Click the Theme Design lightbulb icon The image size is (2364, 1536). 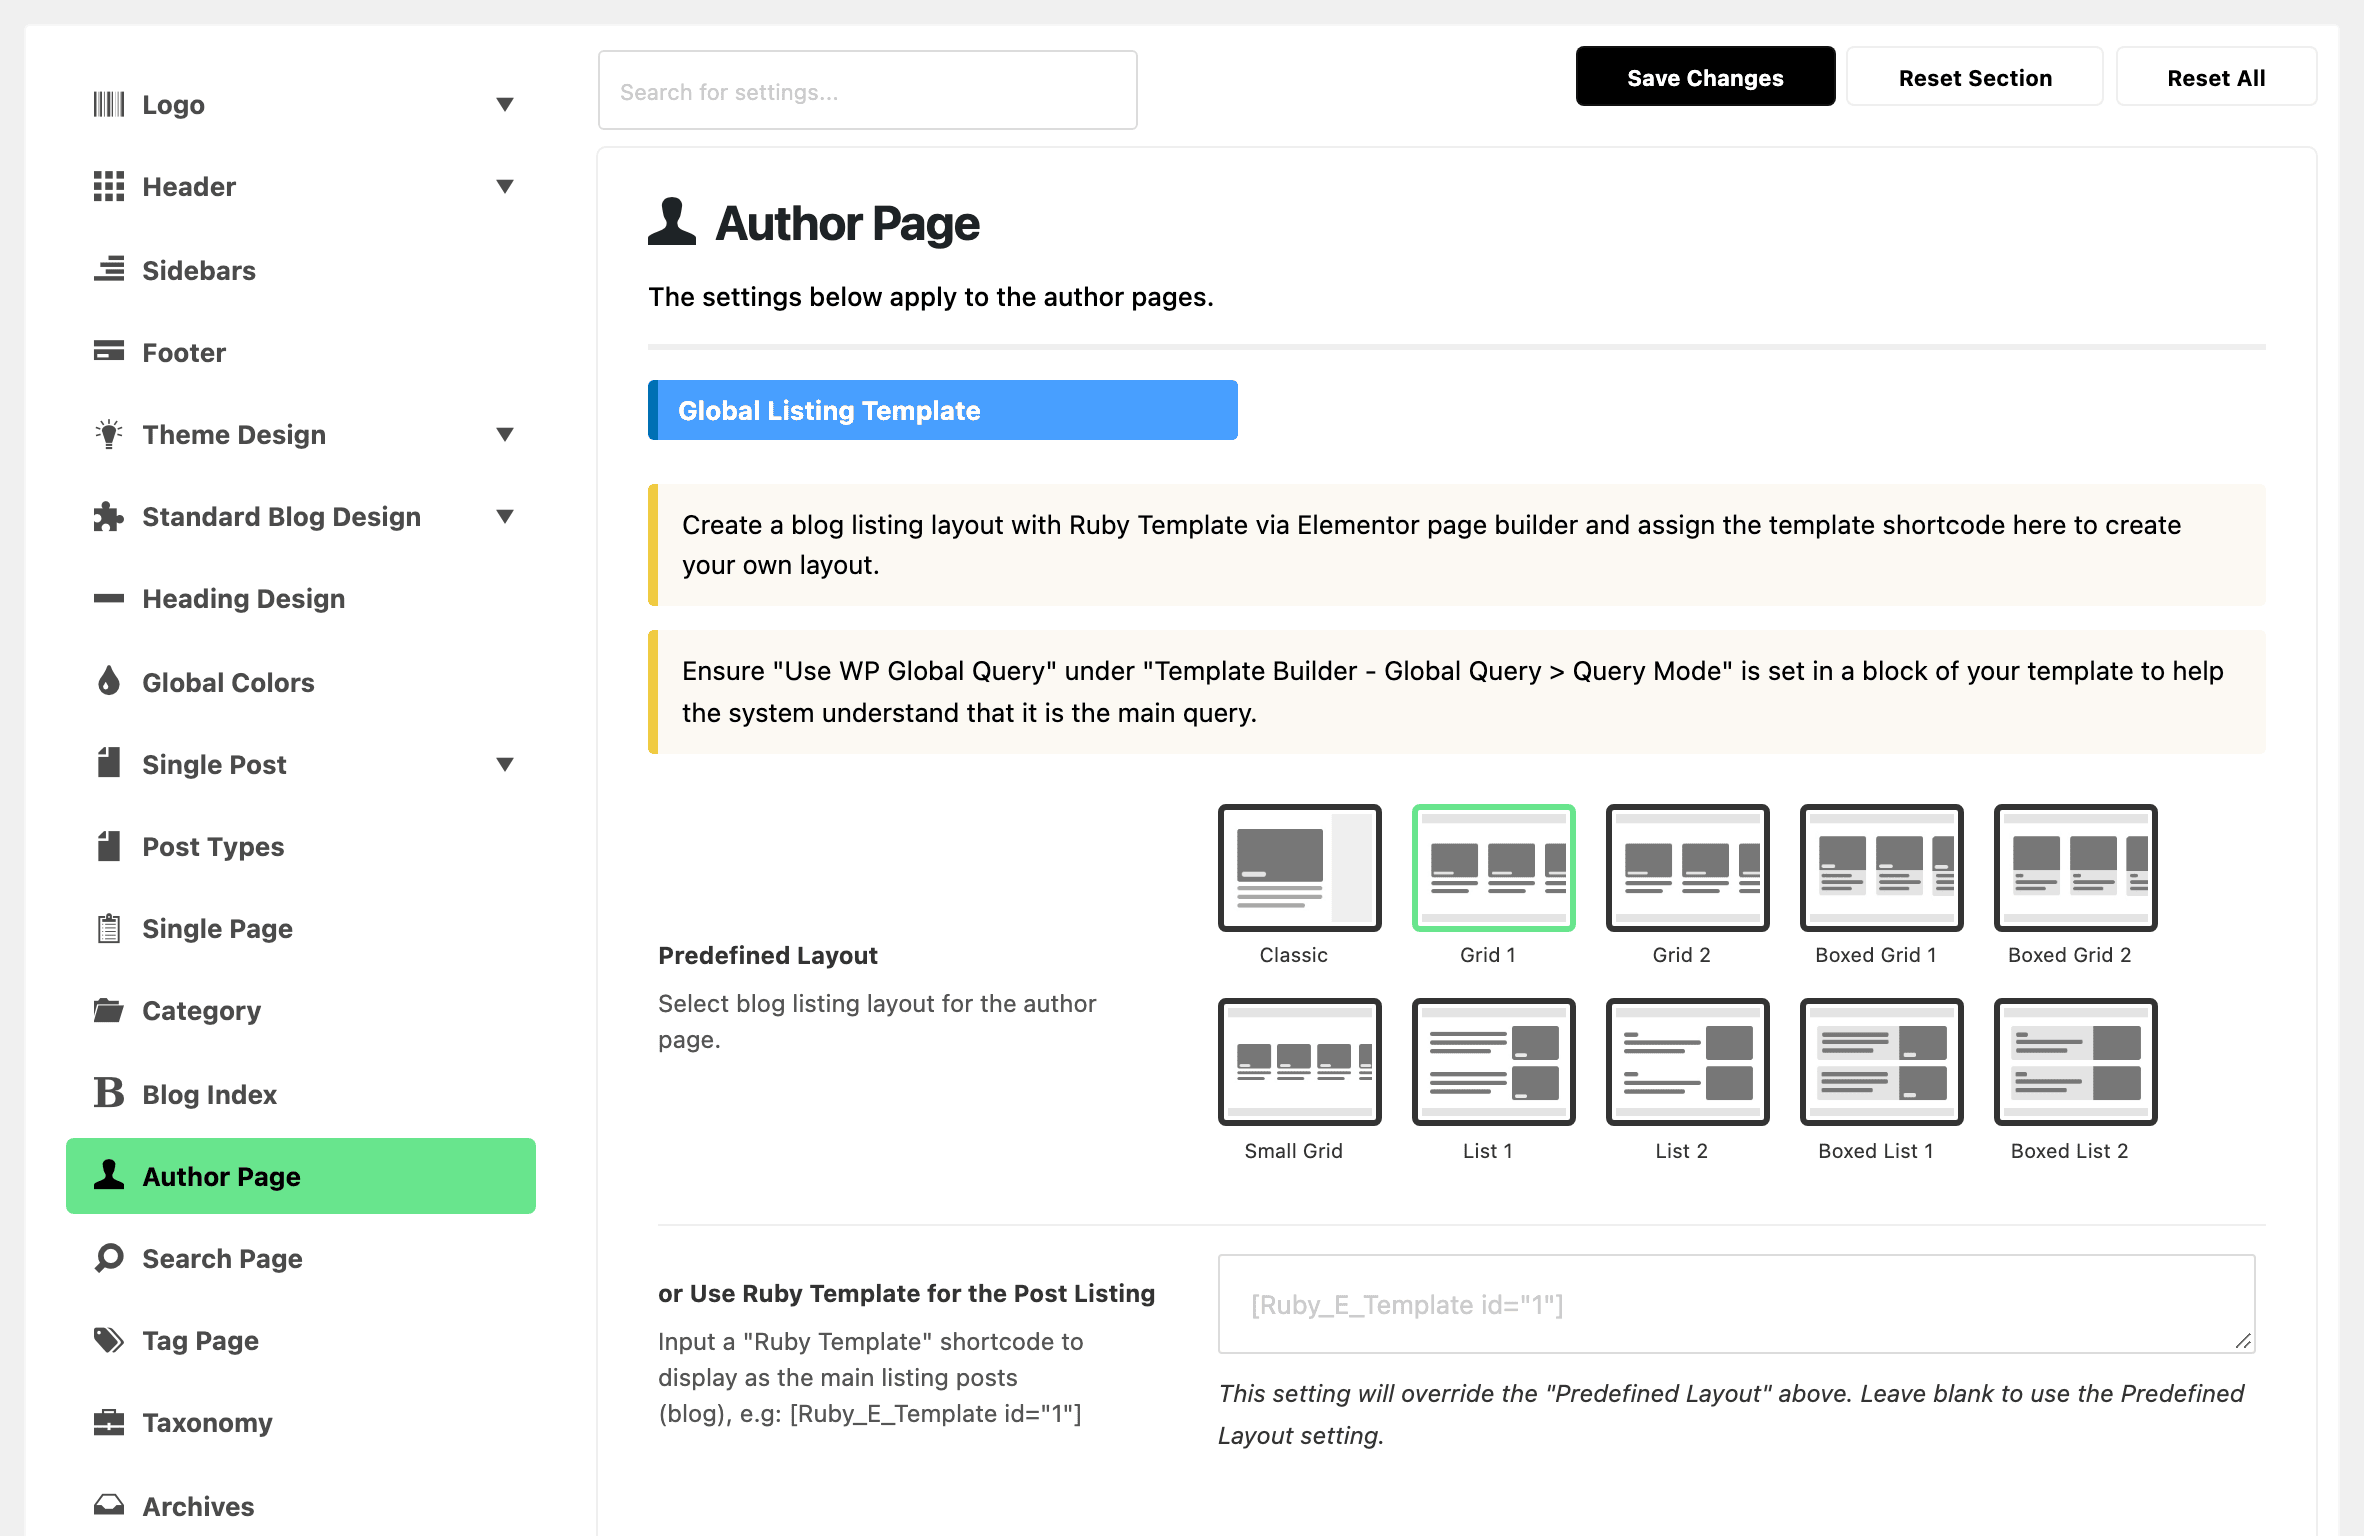[109, 434]
